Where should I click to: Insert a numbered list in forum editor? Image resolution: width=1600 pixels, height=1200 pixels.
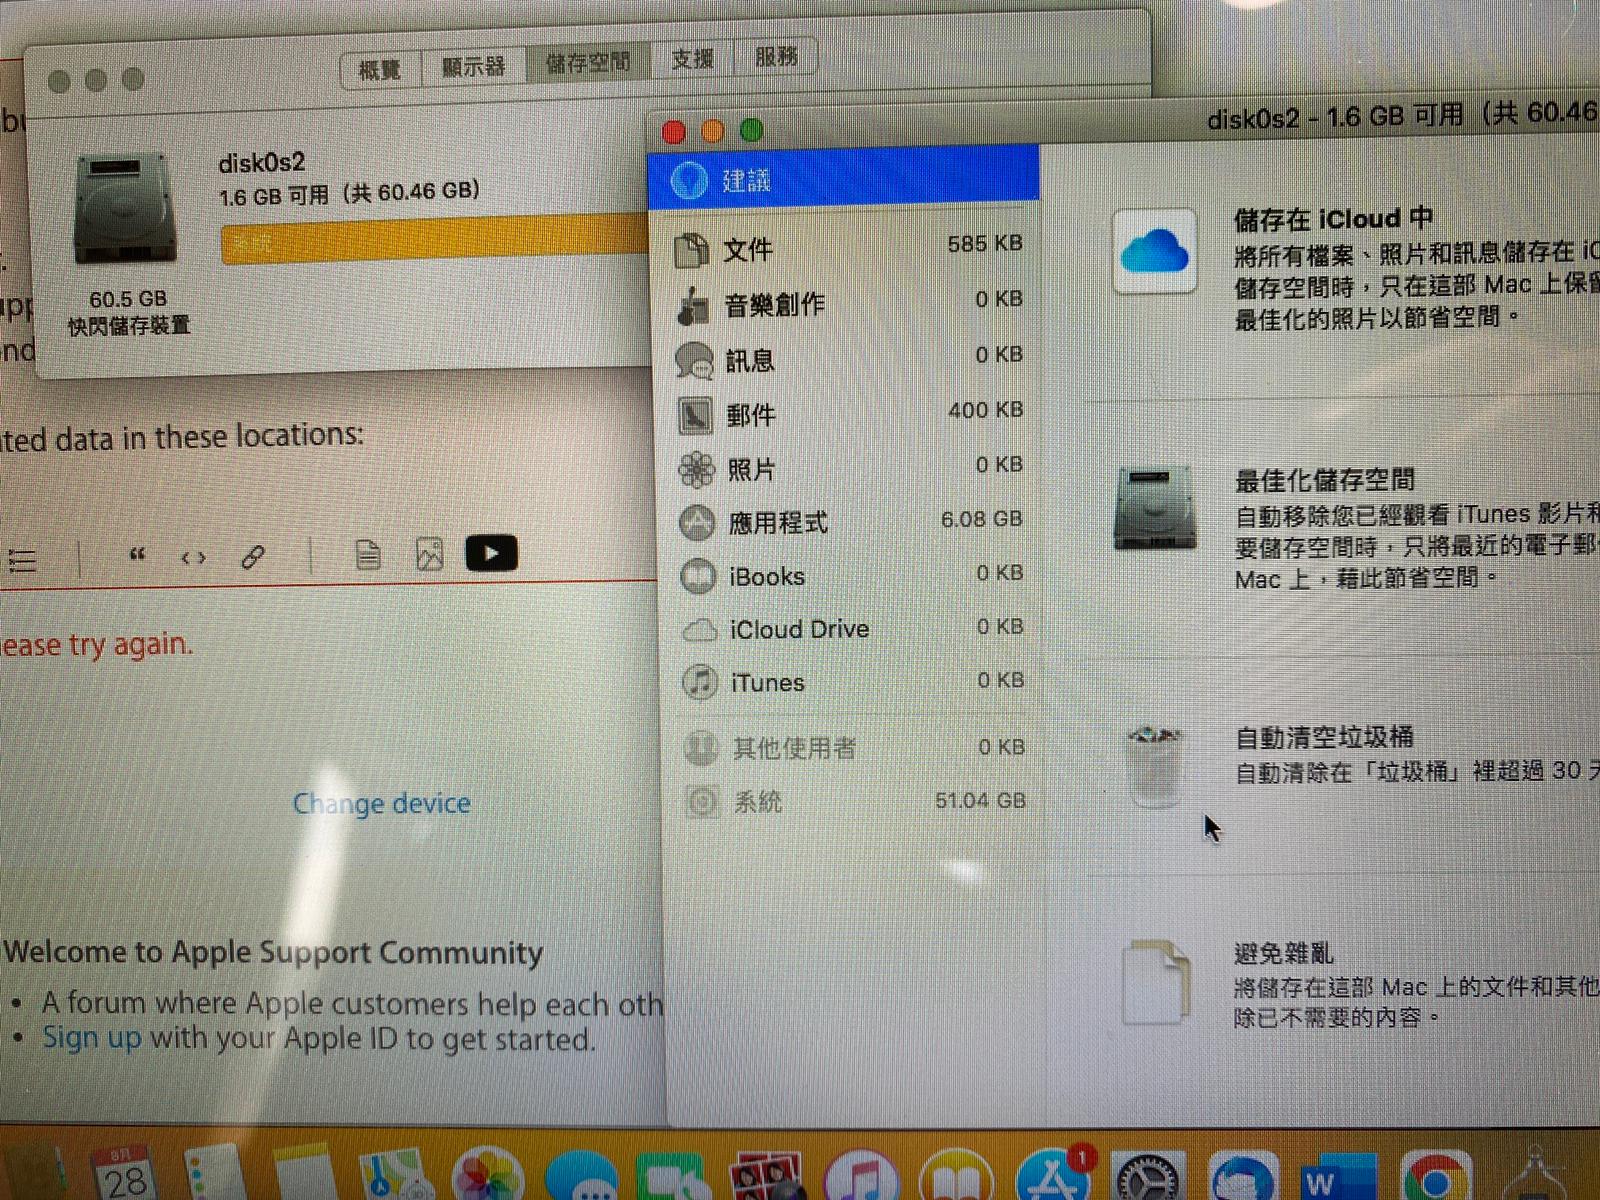(22, 560)
